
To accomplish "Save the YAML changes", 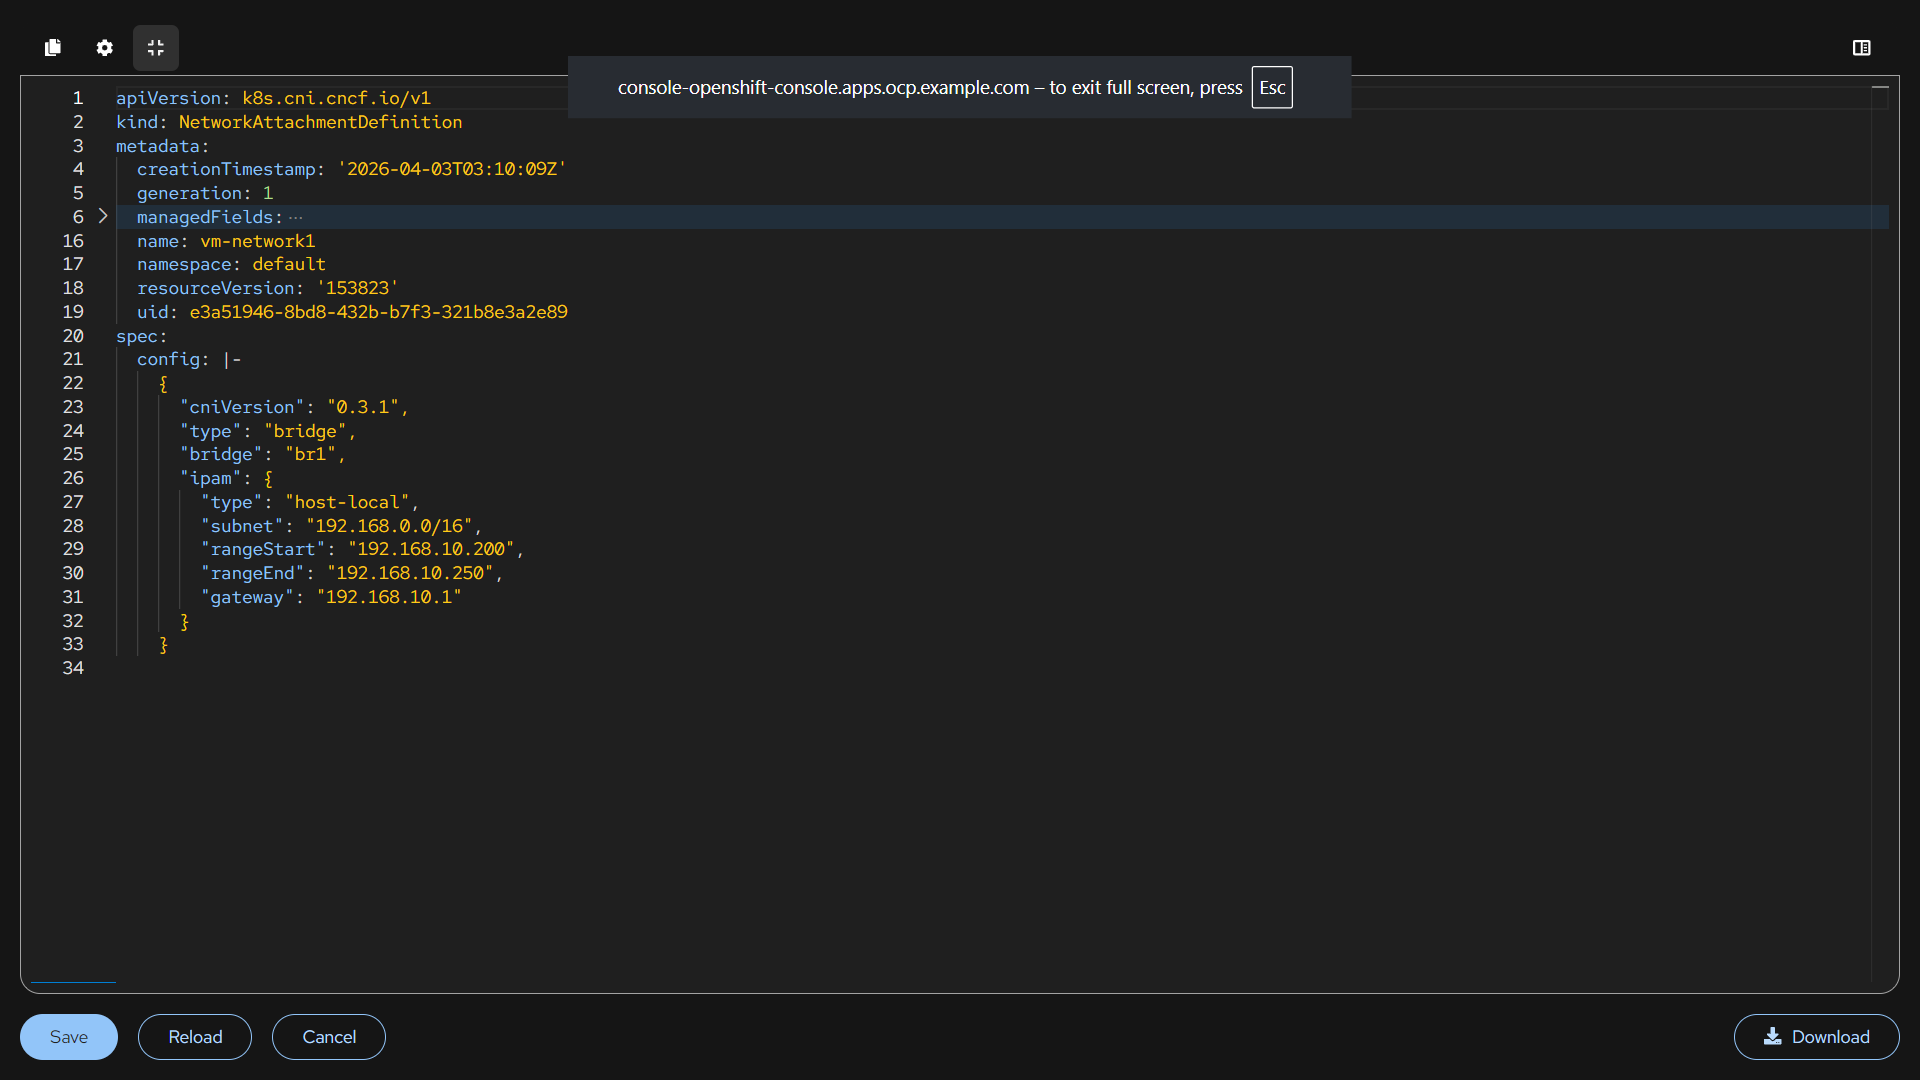I will tap(69, 1037).
